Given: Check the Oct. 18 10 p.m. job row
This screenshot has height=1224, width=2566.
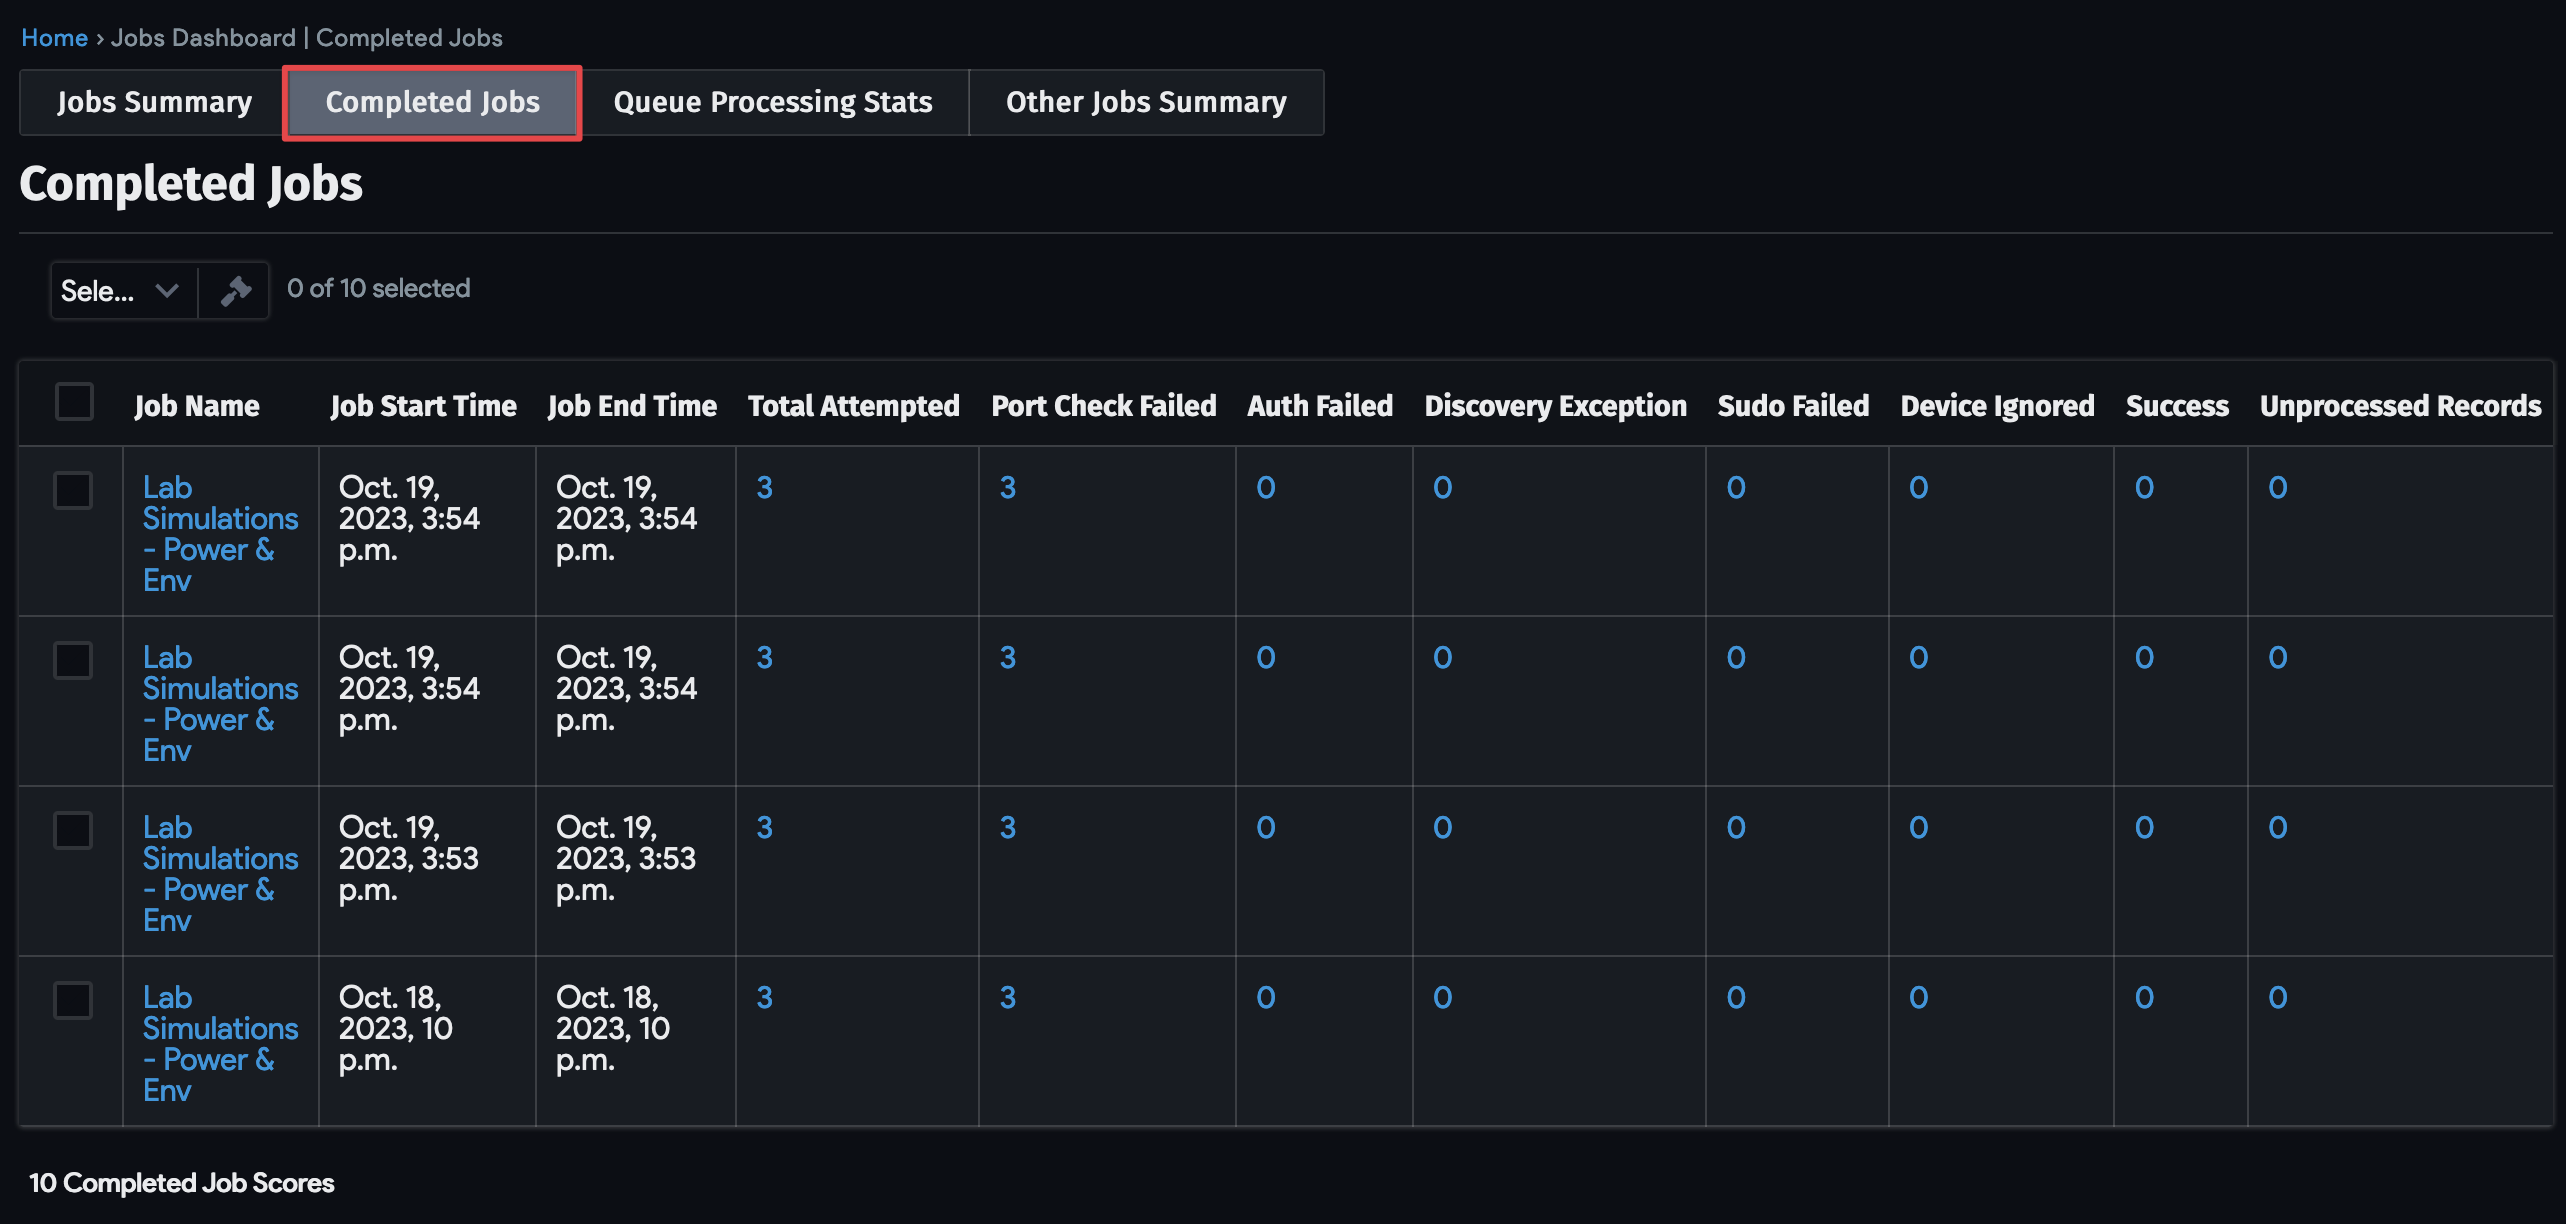Looking at the screenshot, I should click(73, 1000).
